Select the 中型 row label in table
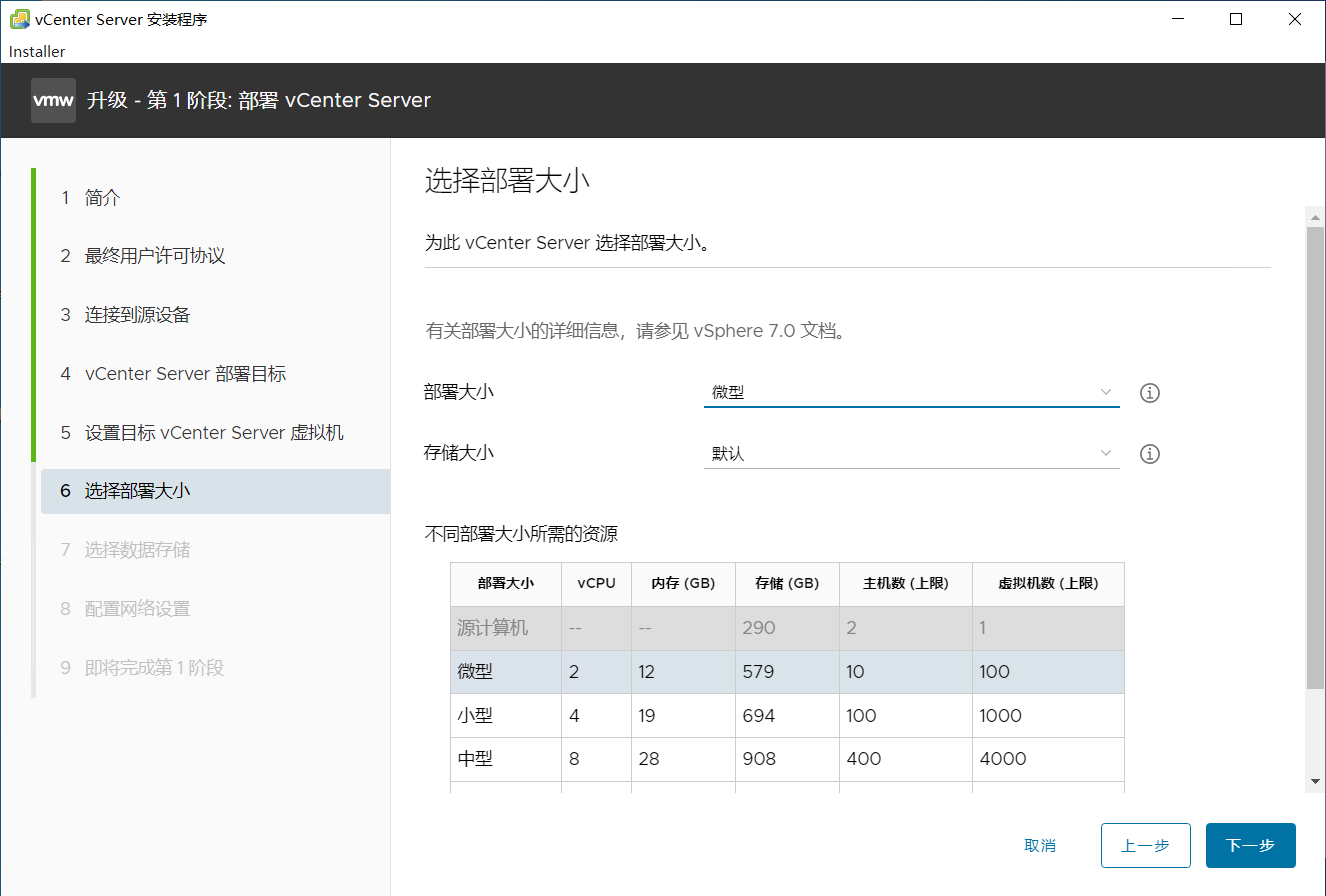1326x896 pixels. click(x=475, y=759)
